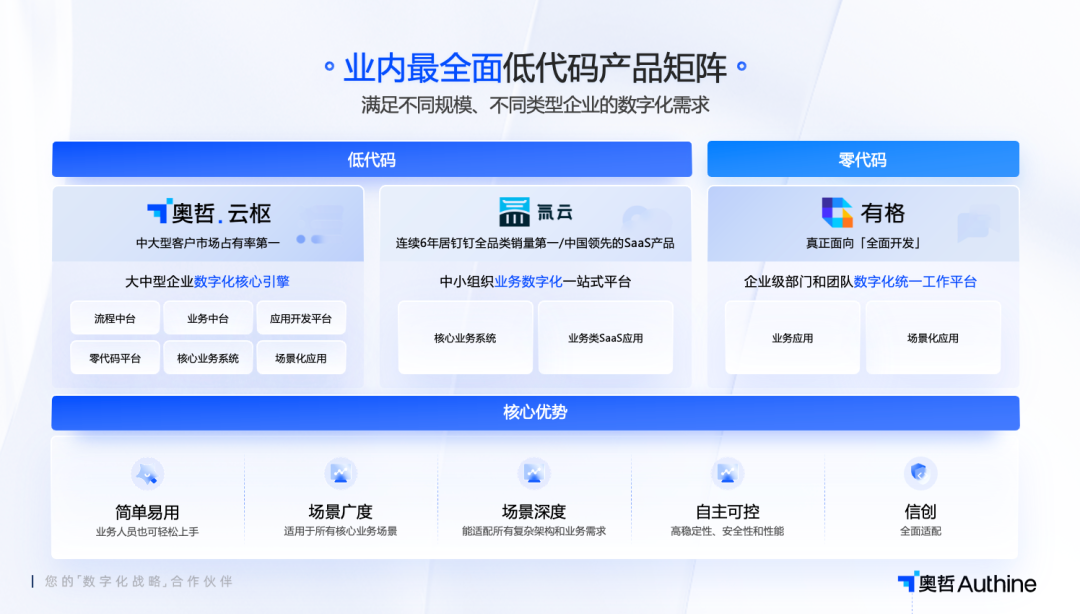Image resolution: width=1080 pixels, height=614 pixels.
Task: Open the 应用开发平台 card
Action: point(301,318)
